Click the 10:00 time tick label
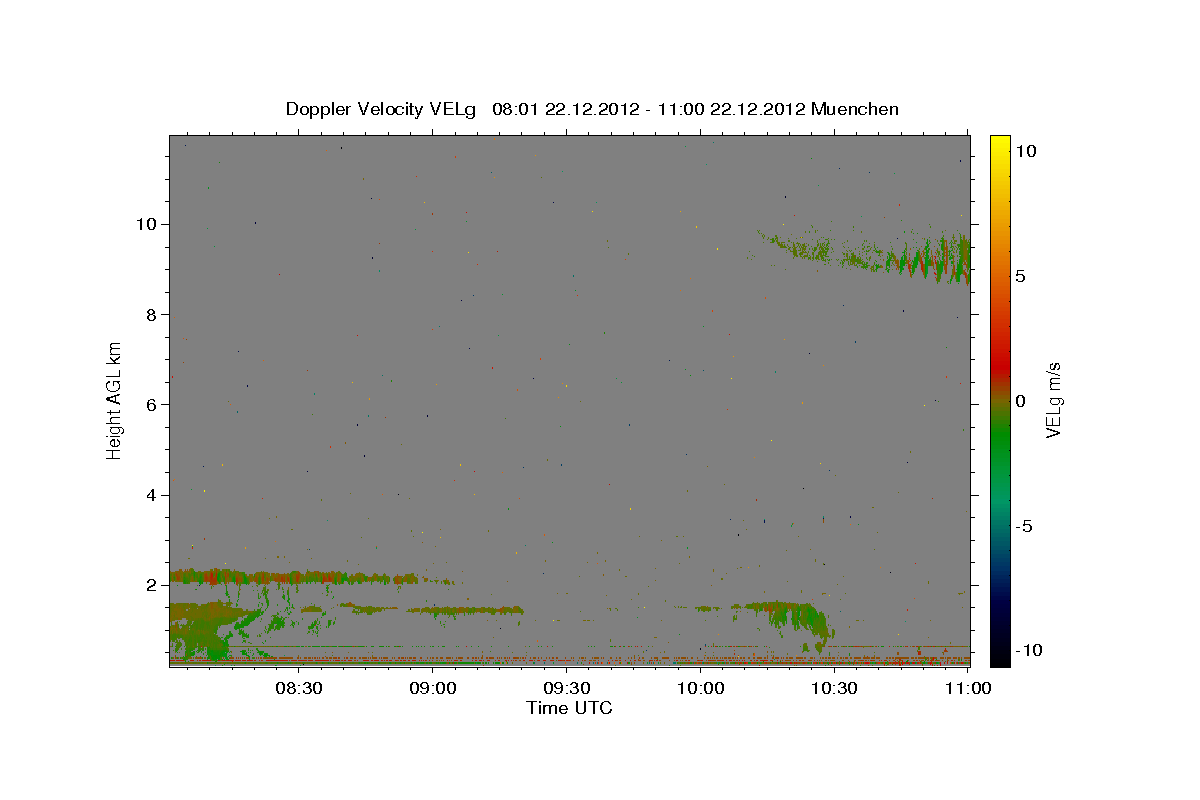The width and height of the screenshot is (1200, 800). pos(700,688)
